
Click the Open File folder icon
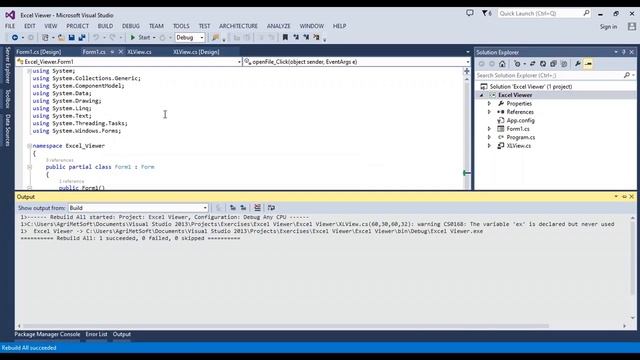click(61, 38)
